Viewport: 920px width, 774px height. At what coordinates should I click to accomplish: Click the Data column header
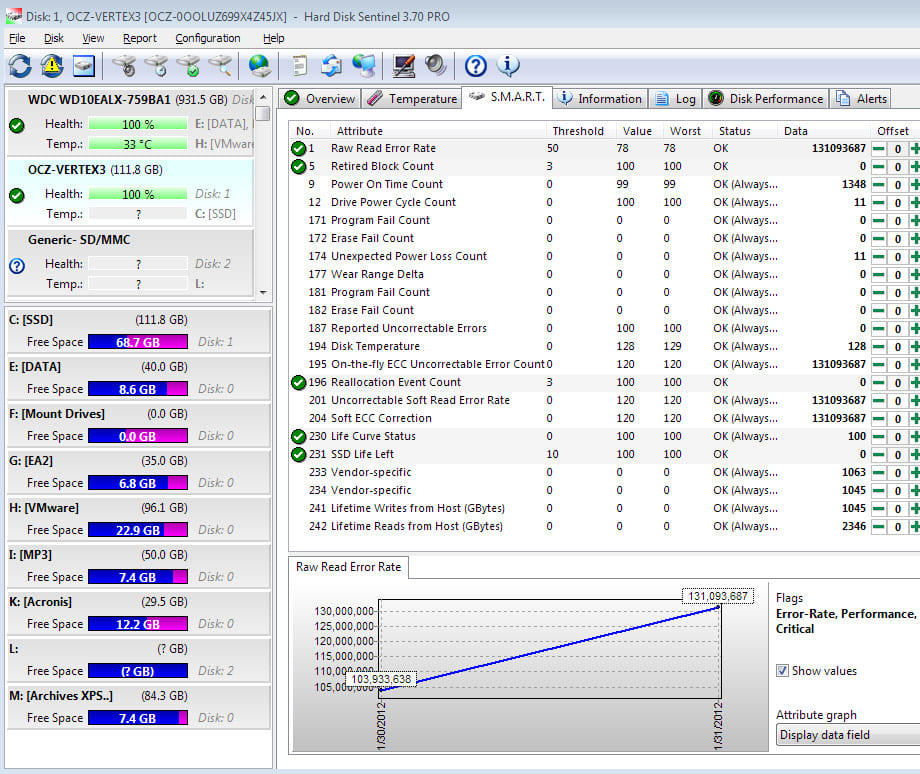coord(796,131)
